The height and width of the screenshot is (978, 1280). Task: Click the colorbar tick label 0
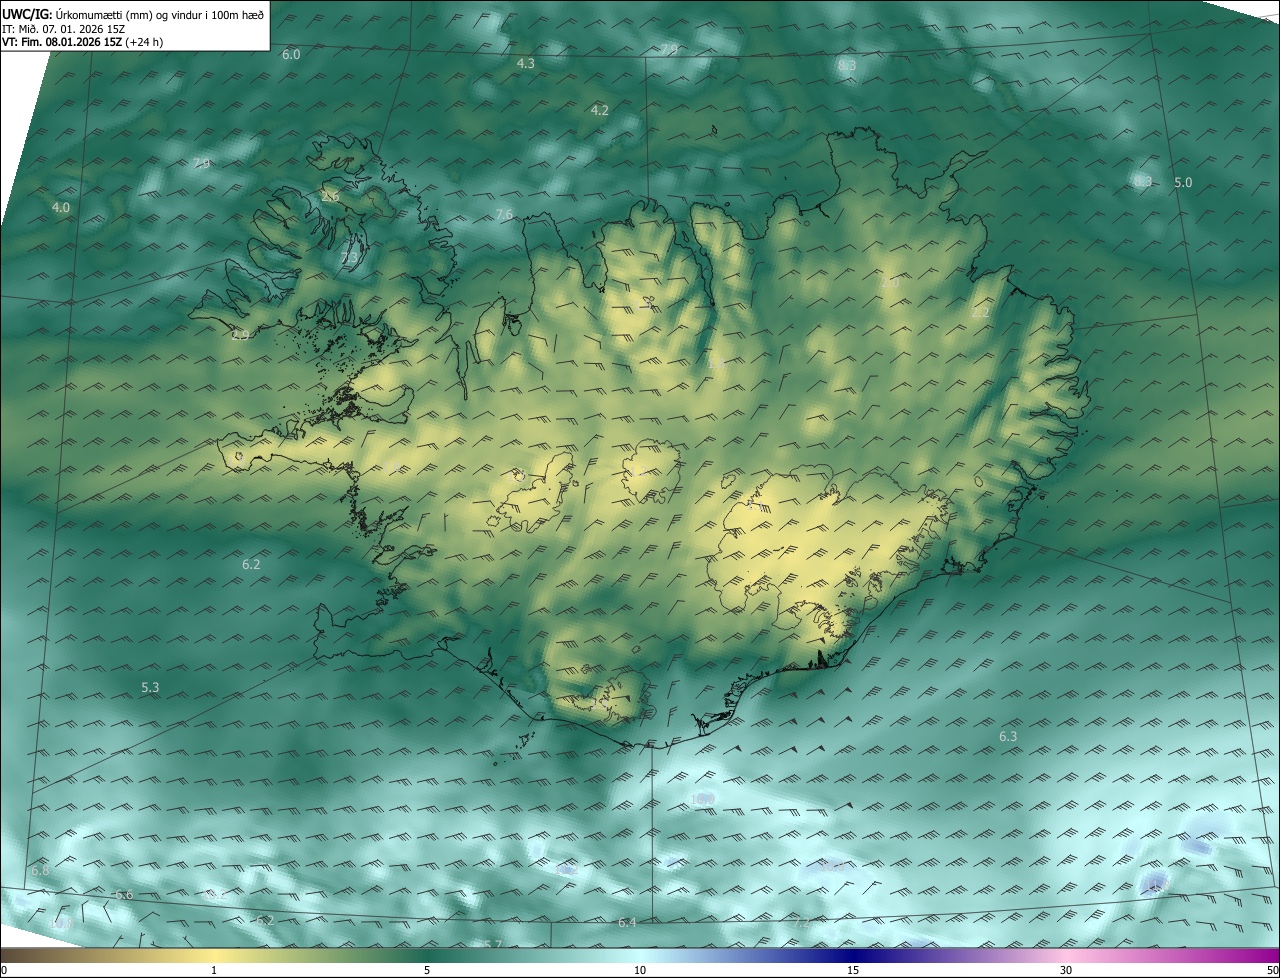point(4,970)
